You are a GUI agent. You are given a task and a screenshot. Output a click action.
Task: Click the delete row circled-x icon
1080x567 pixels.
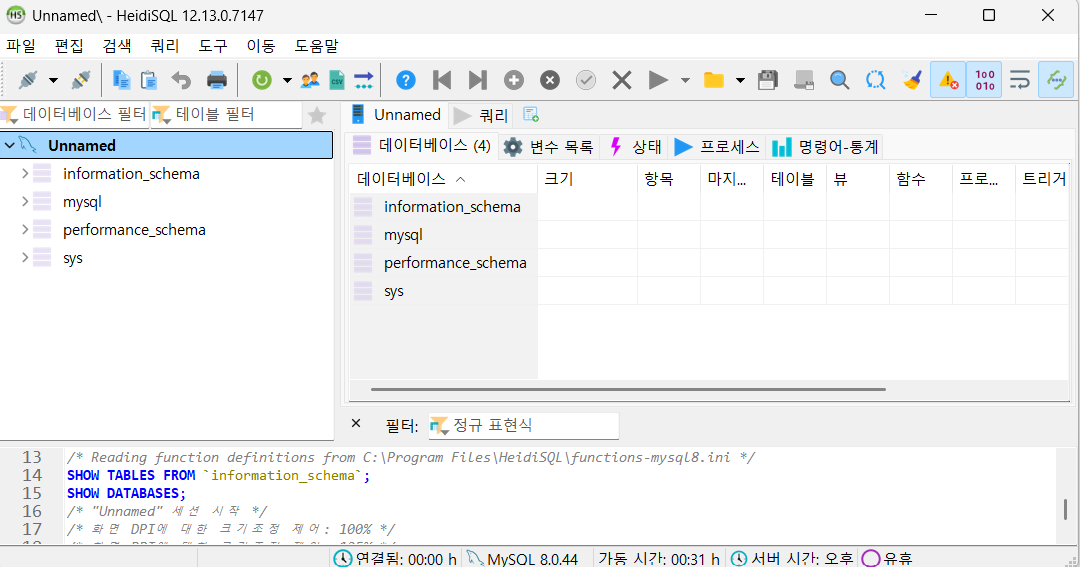coord(550,80)
